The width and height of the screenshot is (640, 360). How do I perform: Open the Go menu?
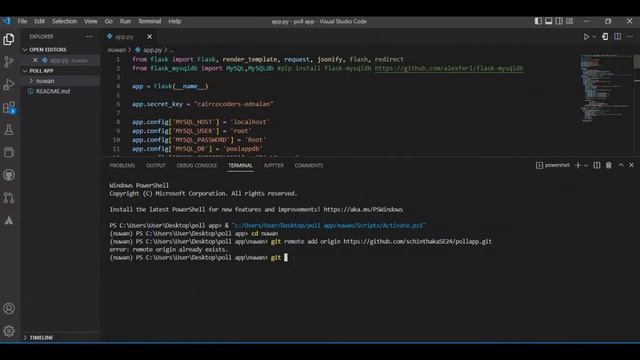109,21
